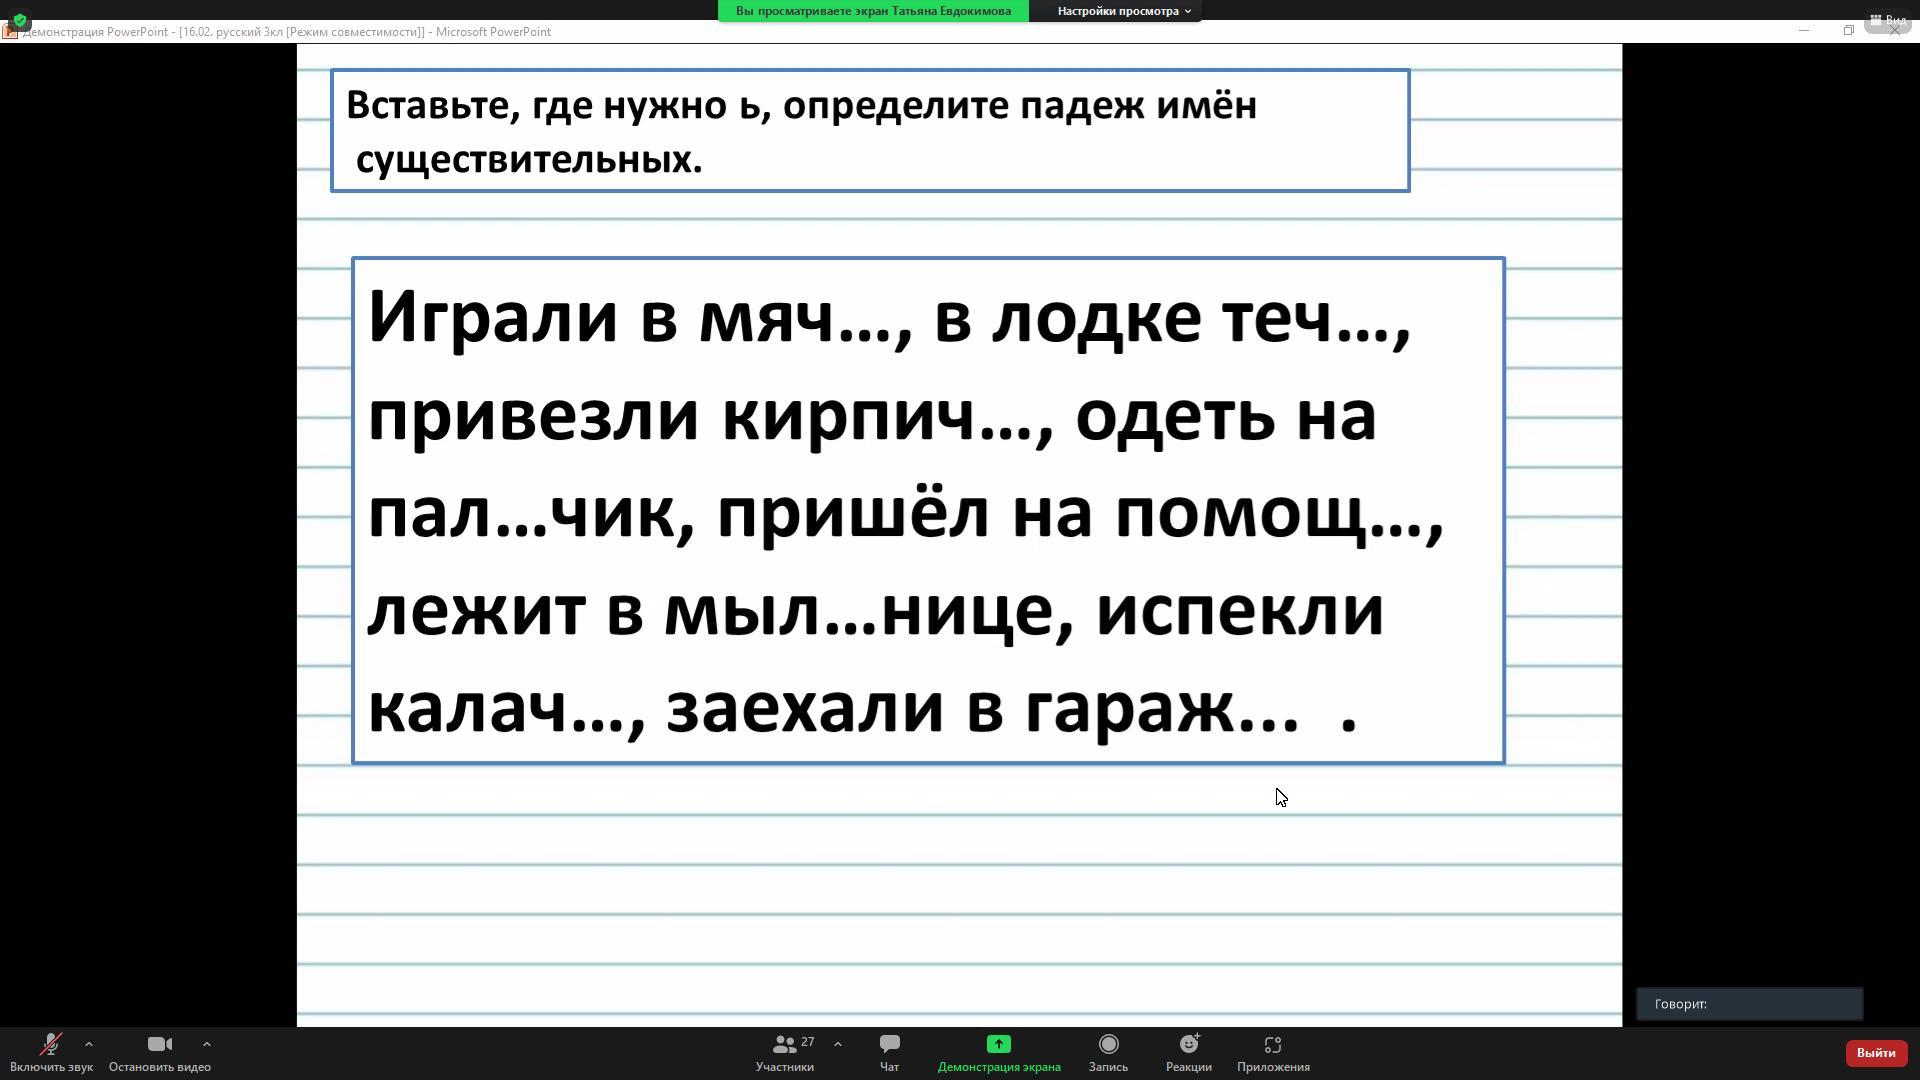Screen dimensions: 1920x1080
Task: Expand the audio options arrow beside the microphone
Action: tap(89, 1045)
